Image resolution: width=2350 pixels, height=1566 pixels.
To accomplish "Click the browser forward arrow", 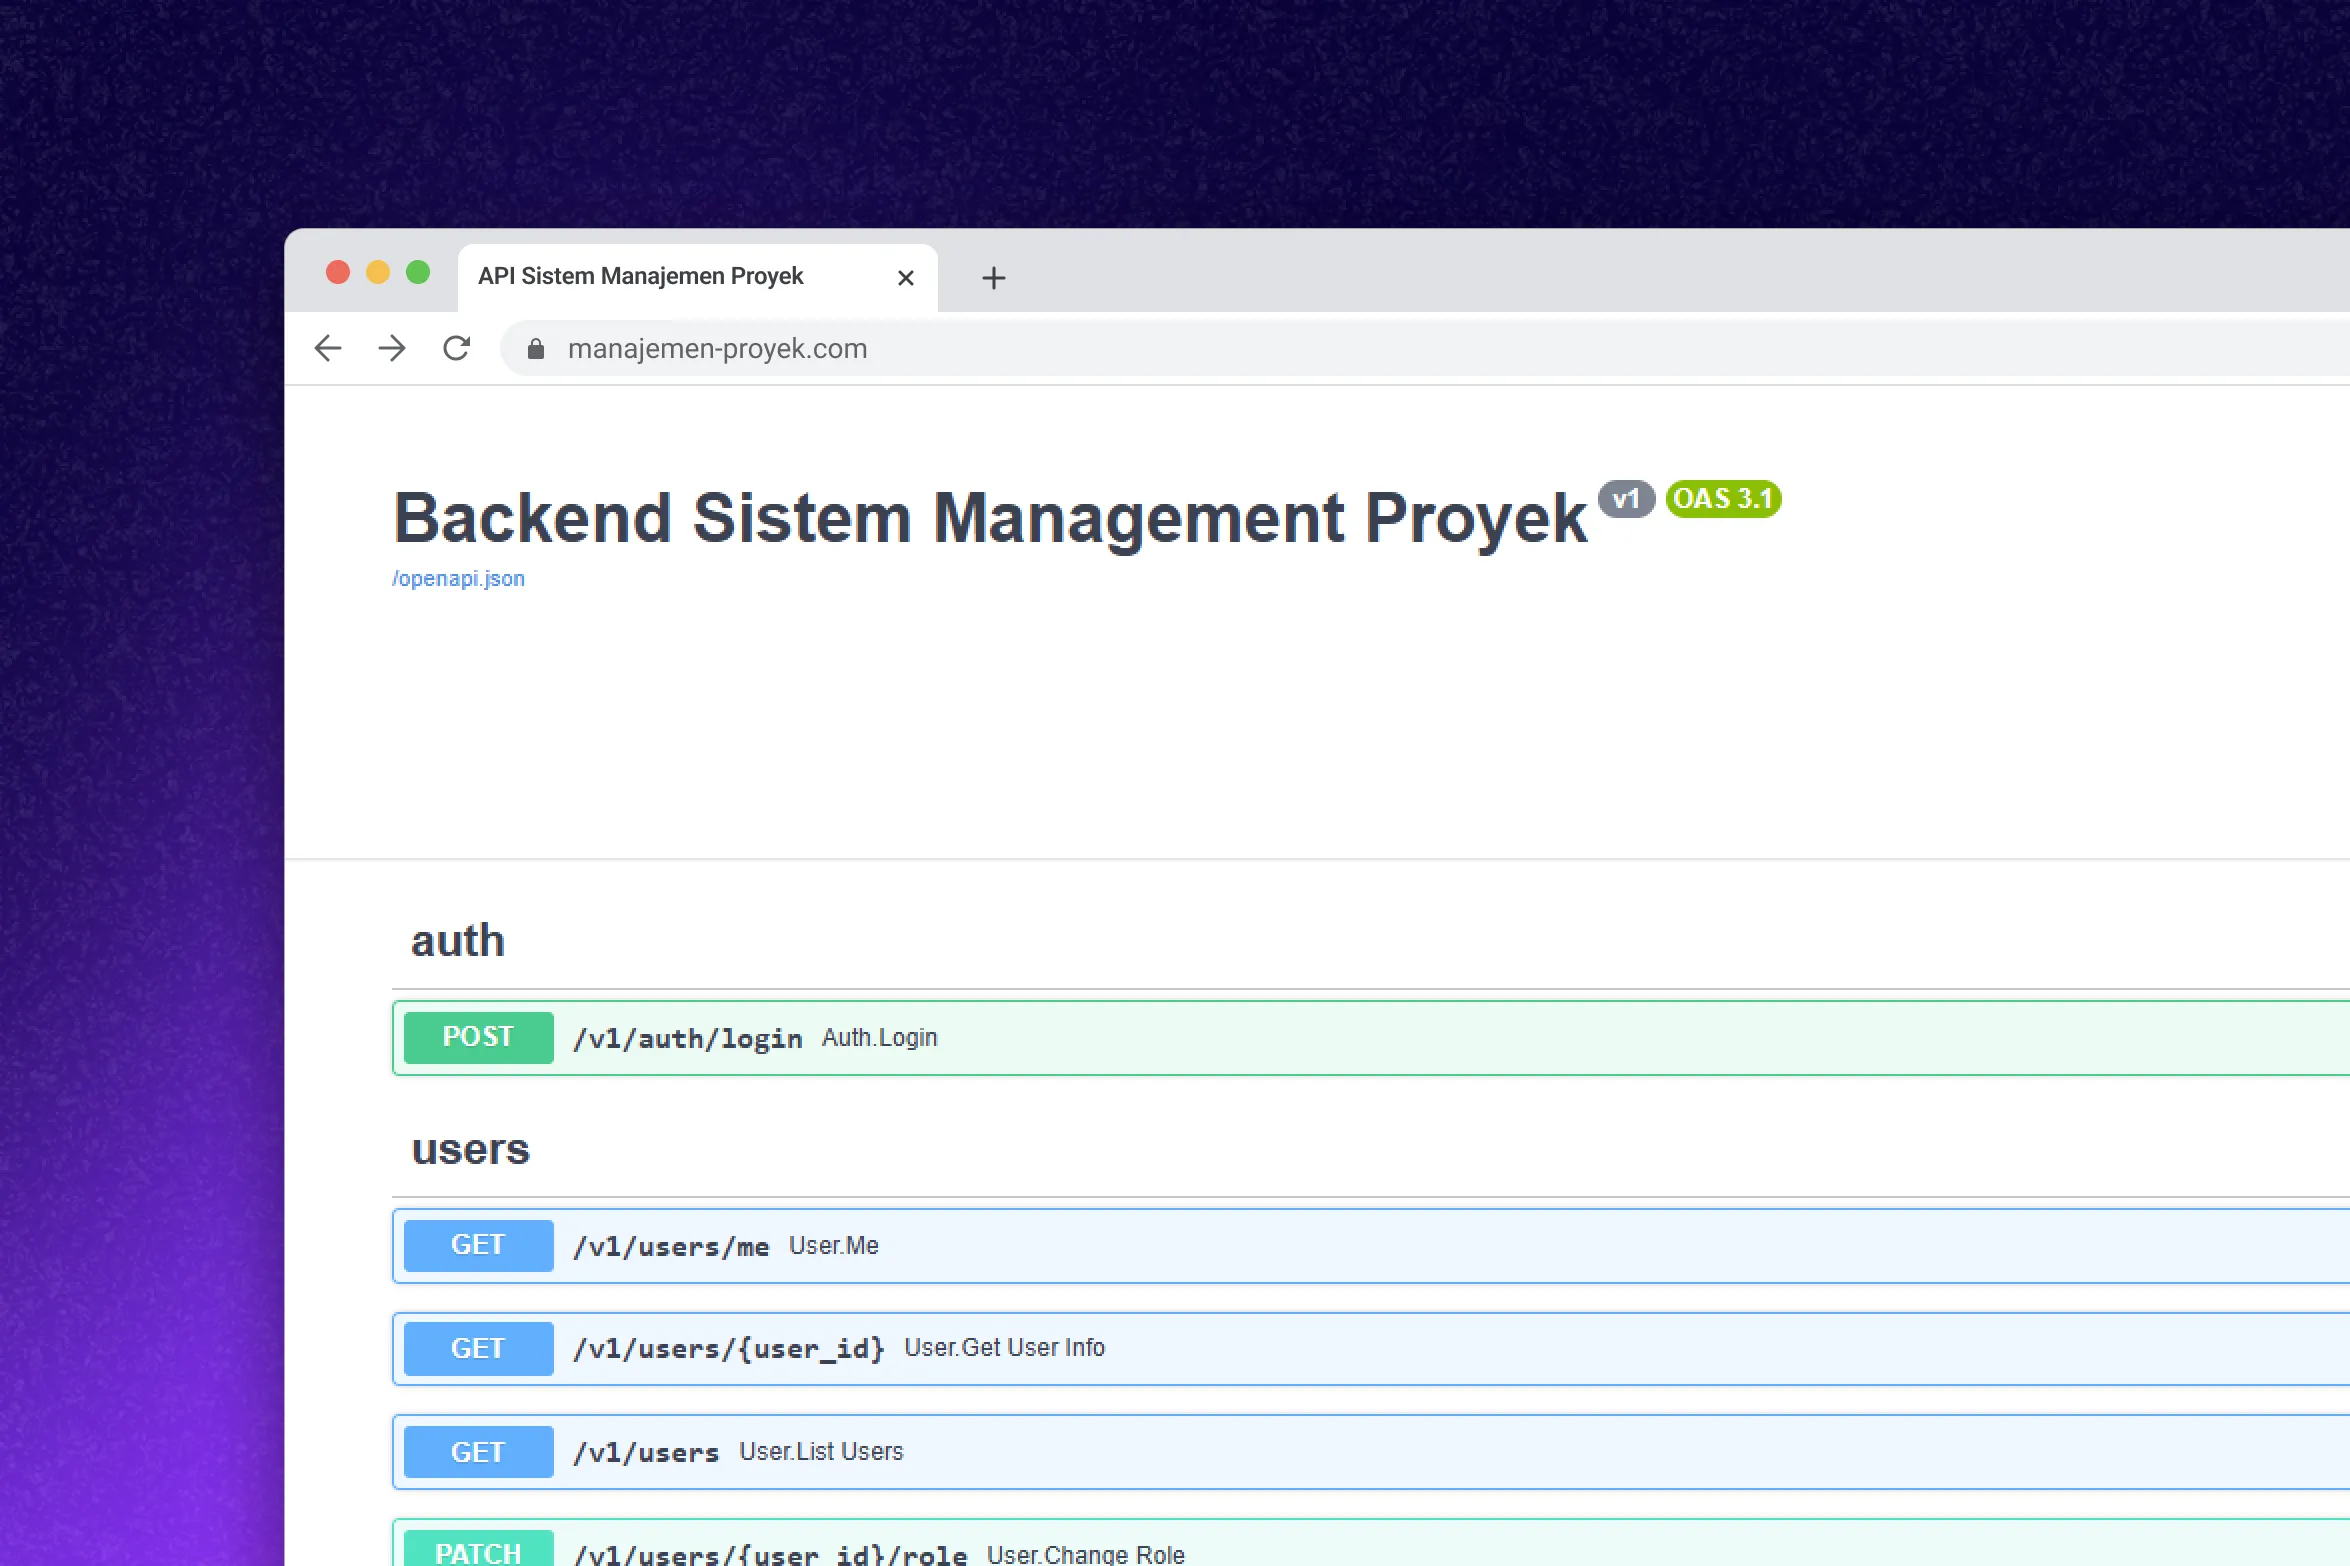I will coord(392,348).
